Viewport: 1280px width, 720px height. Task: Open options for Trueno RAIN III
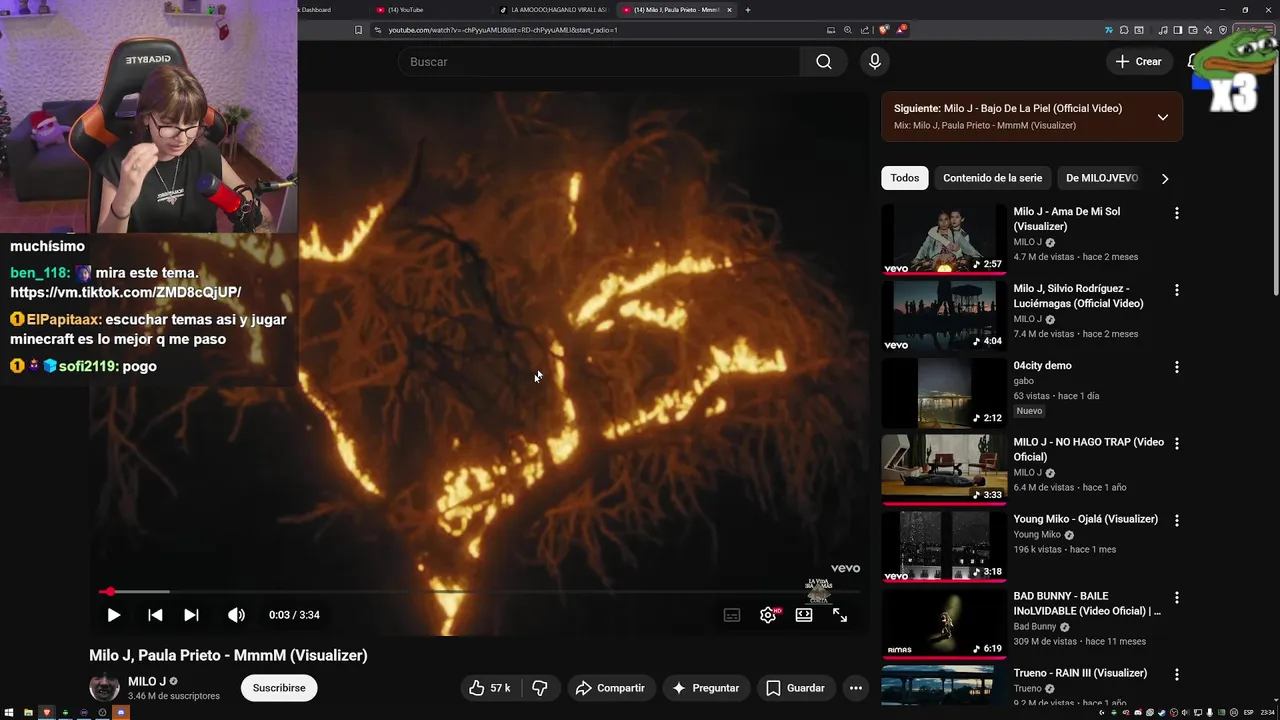[1177, 674]
